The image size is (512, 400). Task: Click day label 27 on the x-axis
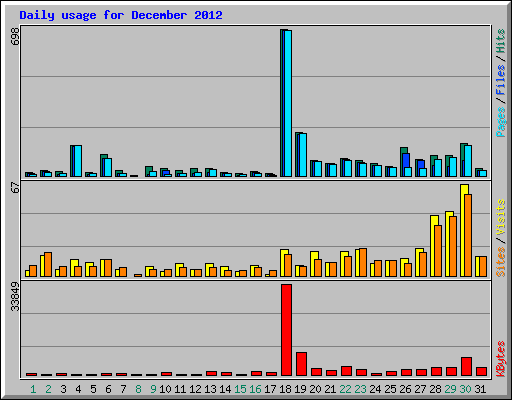point(420,389)
